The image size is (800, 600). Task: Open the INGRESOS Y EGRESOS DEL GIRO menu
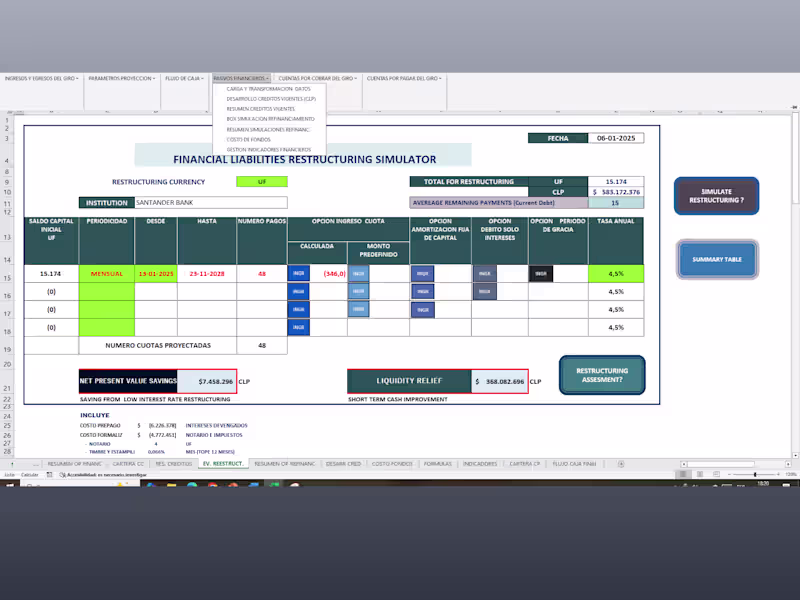click(41, 79)
